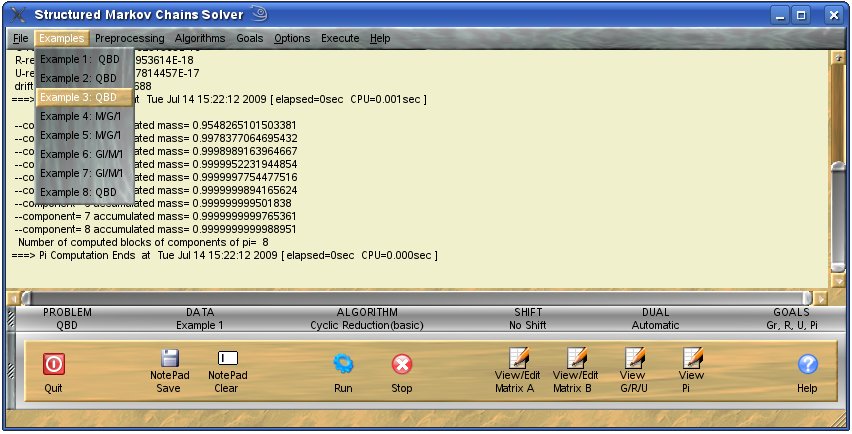Open the Execute menu
The width and height of the screenshot is (852, 434).
(340, 38)
